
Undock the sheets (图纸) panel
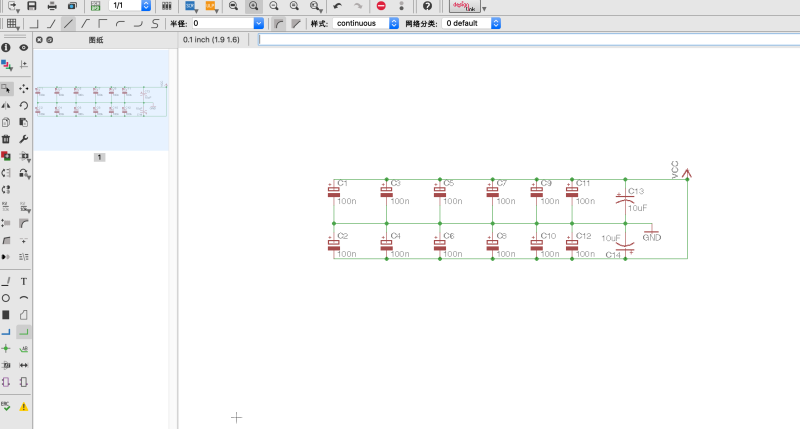tap(49, 40)
